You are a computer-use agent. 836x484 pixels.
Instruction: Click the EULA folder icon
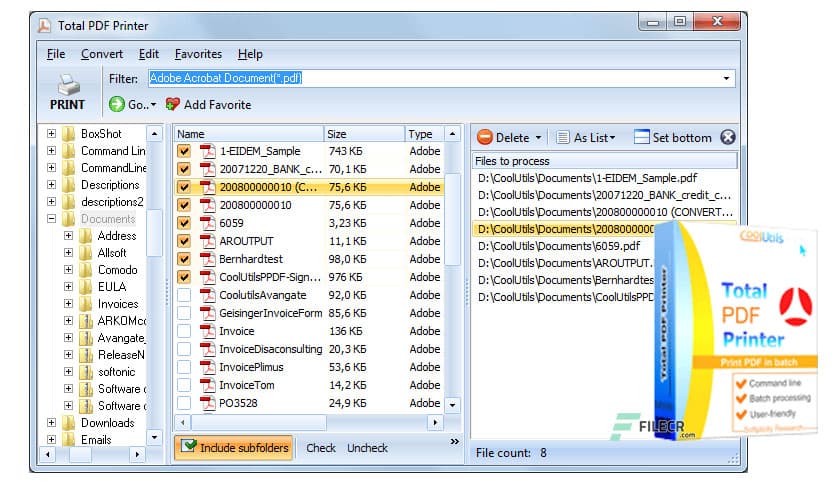pyautogui.click(x=86, y=287)
